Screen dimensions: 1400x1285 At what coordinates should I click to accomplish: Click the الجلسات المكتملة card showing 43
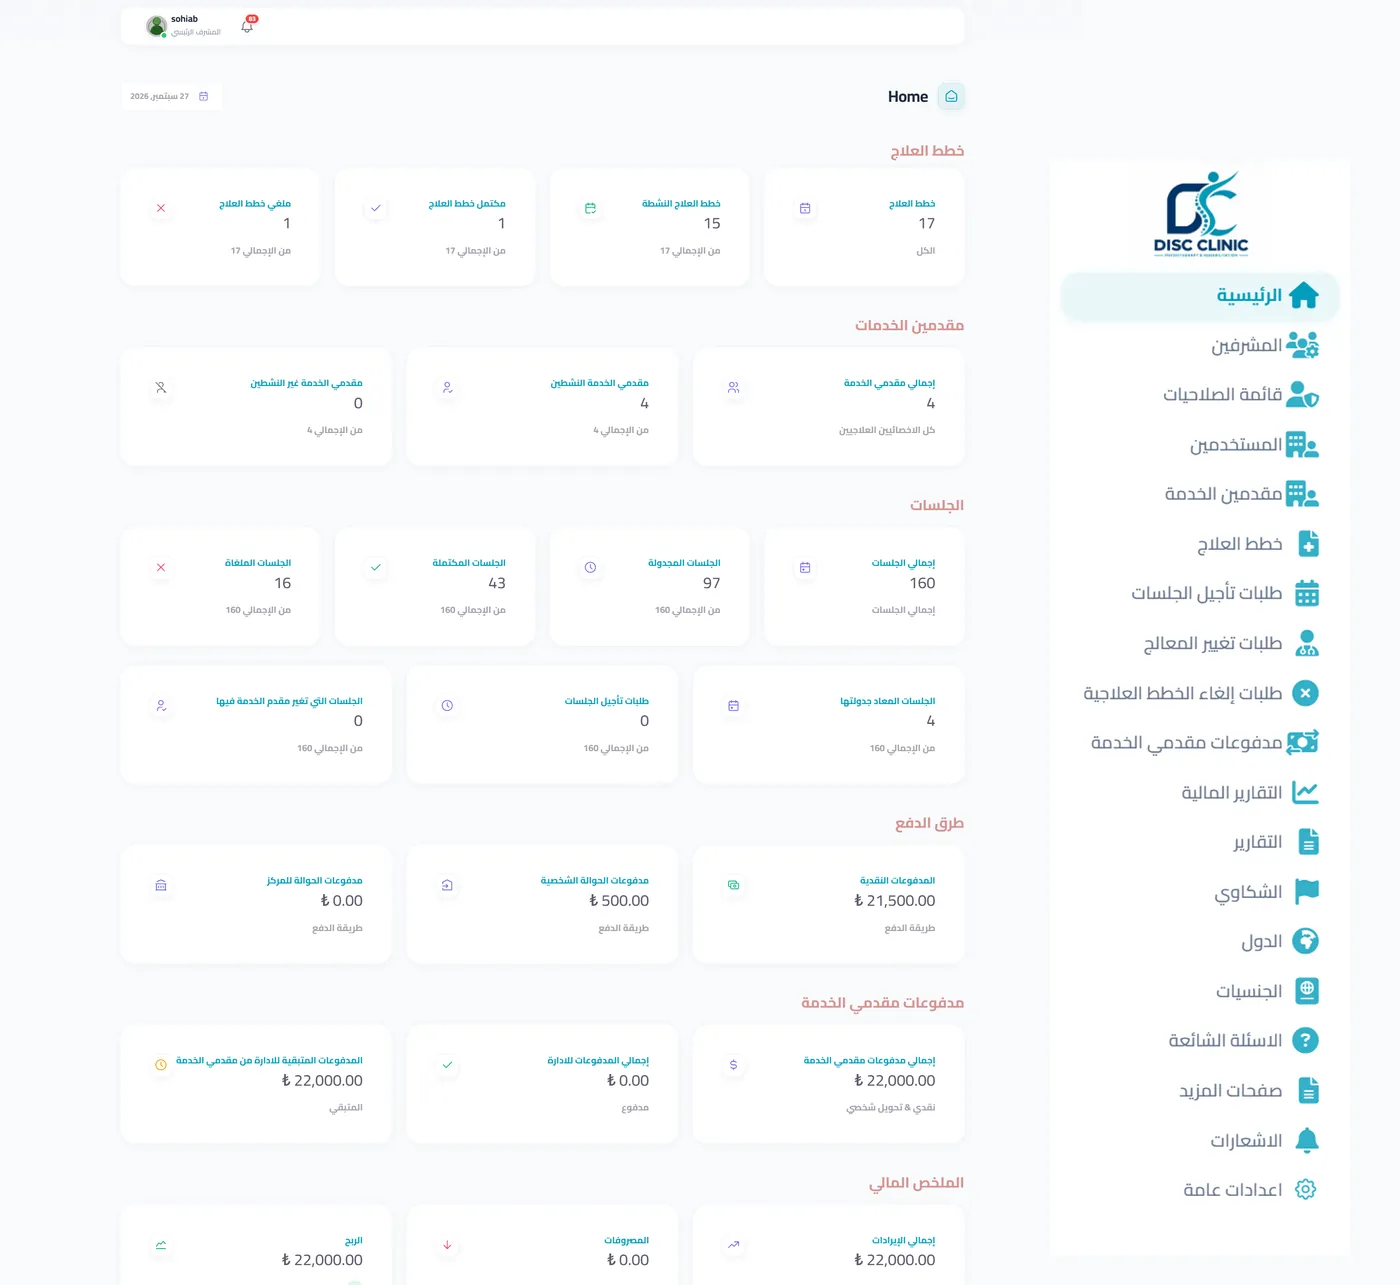pyautogui.click(x=435, y=587)
